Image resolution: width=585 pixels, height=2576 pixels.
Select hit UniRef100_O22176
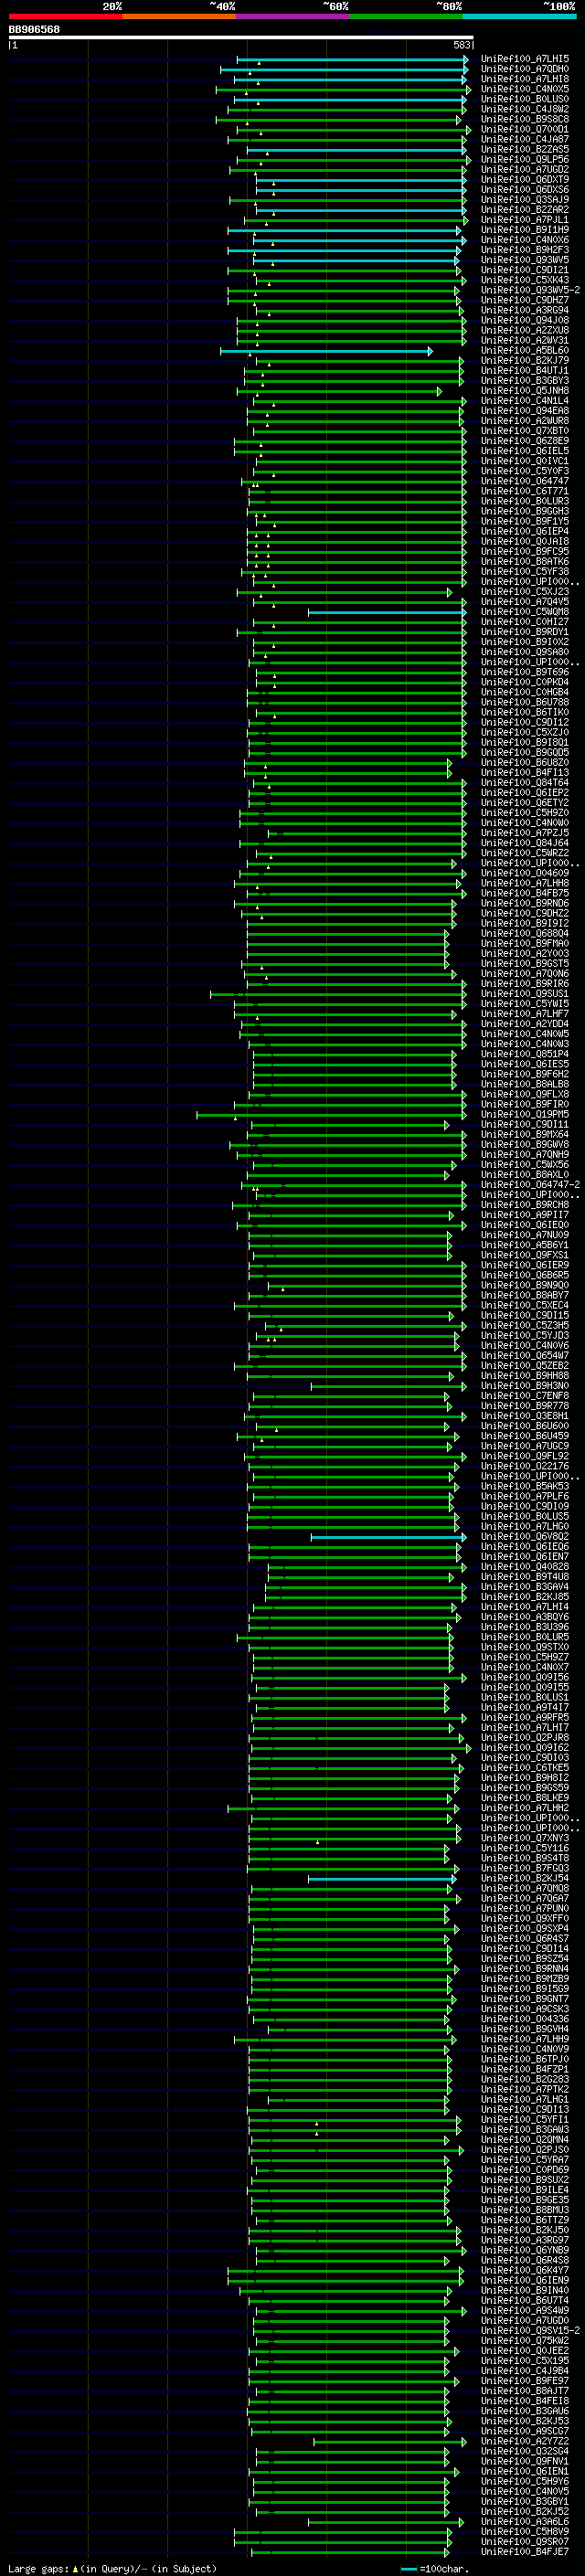tap(525, 1466)
